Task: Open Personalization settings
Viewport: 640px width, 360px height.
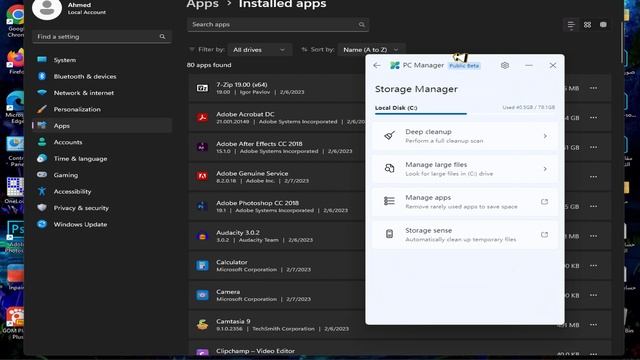Action: pyautogui.click(x=102, y=109)
